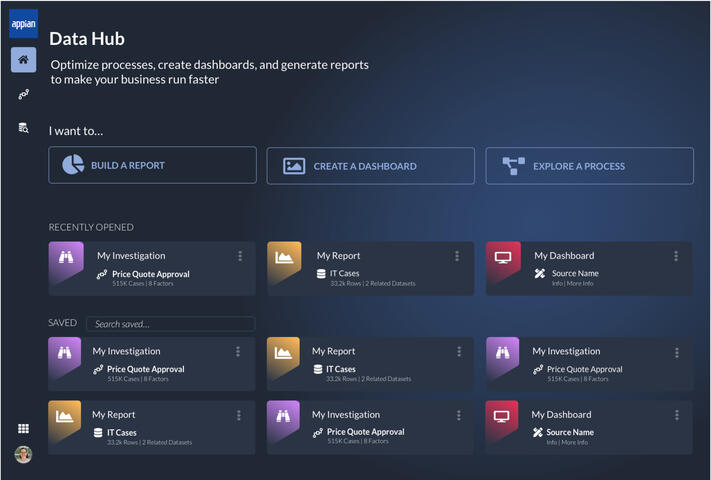
Task: Open first saved My Investigation card title
Action: coord(126,351)
